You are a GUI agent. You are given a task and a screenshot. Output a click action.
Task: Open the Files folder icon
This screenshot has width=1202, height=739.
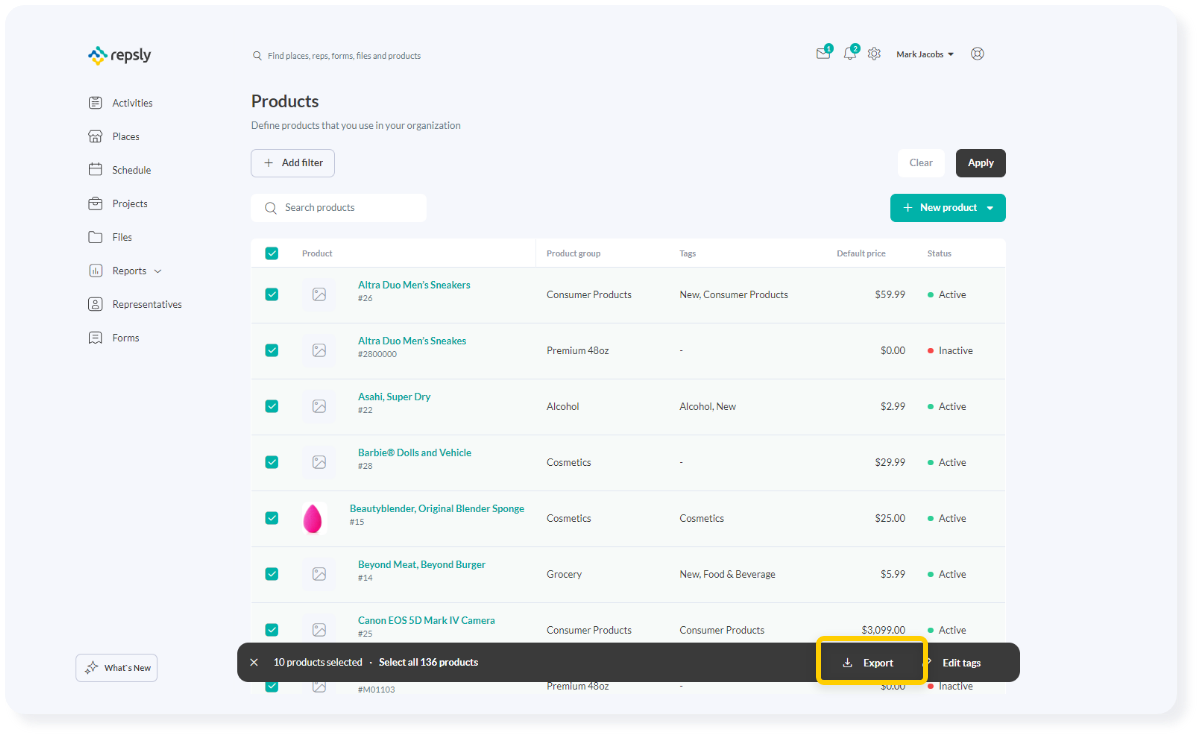point(95,237)
